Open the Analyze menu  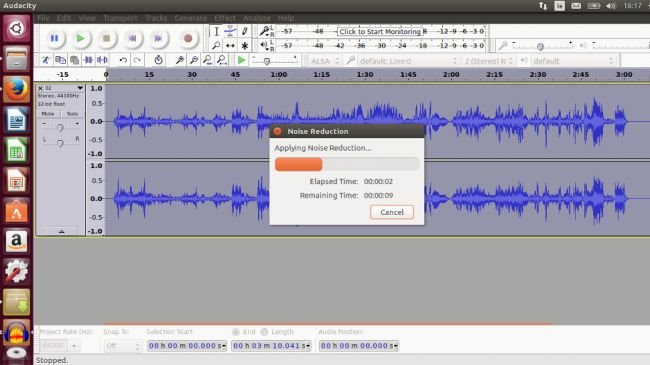coord(257,18)
